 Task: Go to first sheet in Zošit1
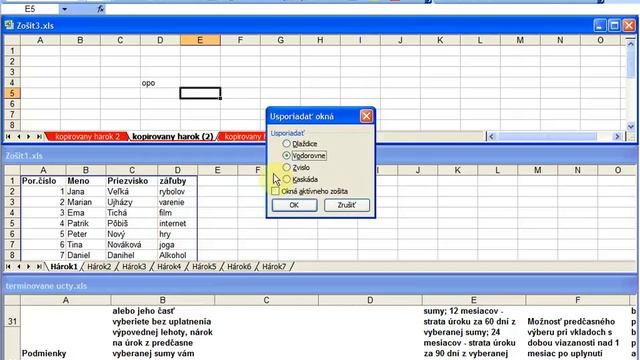pyautogui.click(x=8, y=267)
